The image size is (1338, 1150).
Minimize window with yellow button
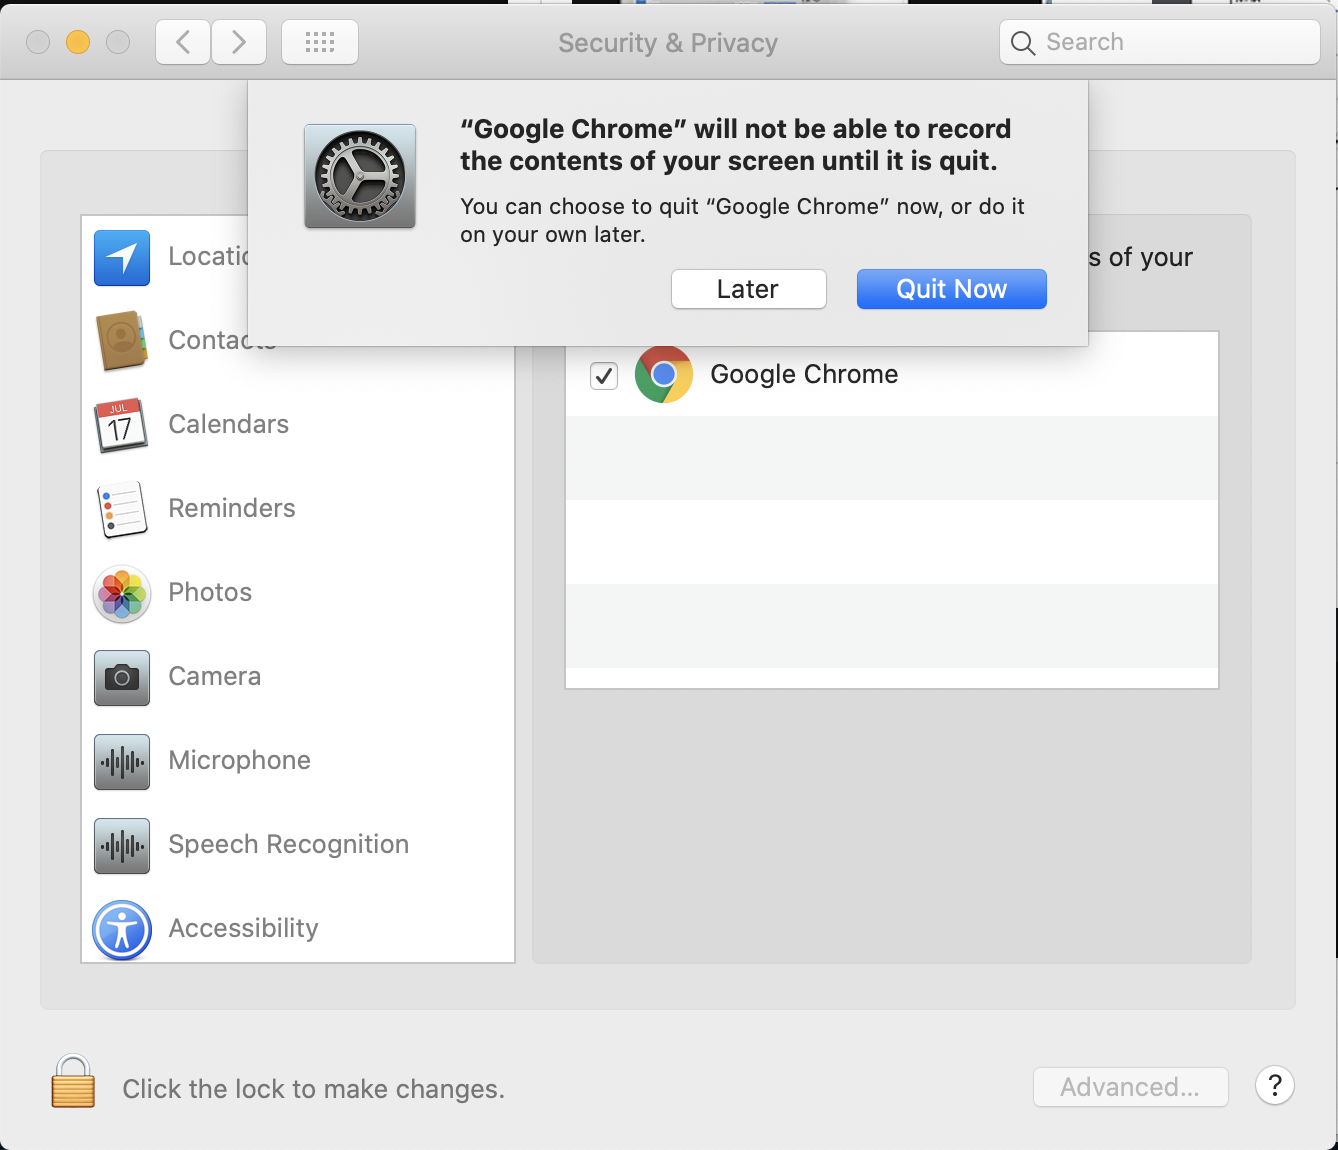point(78,42)
